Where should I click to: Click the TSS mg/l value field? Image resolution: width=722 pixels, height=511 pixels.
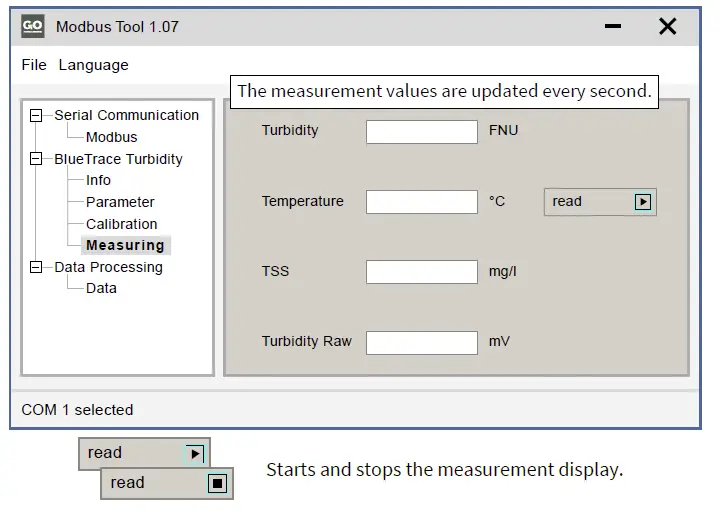click(x=422, y=272)
